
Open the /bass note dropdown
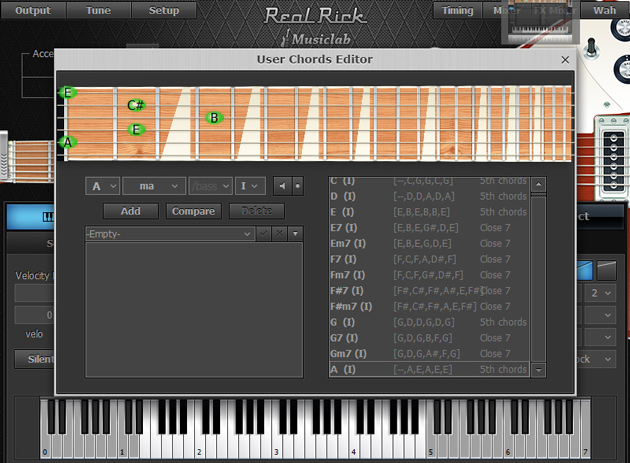tap(211, 186)
